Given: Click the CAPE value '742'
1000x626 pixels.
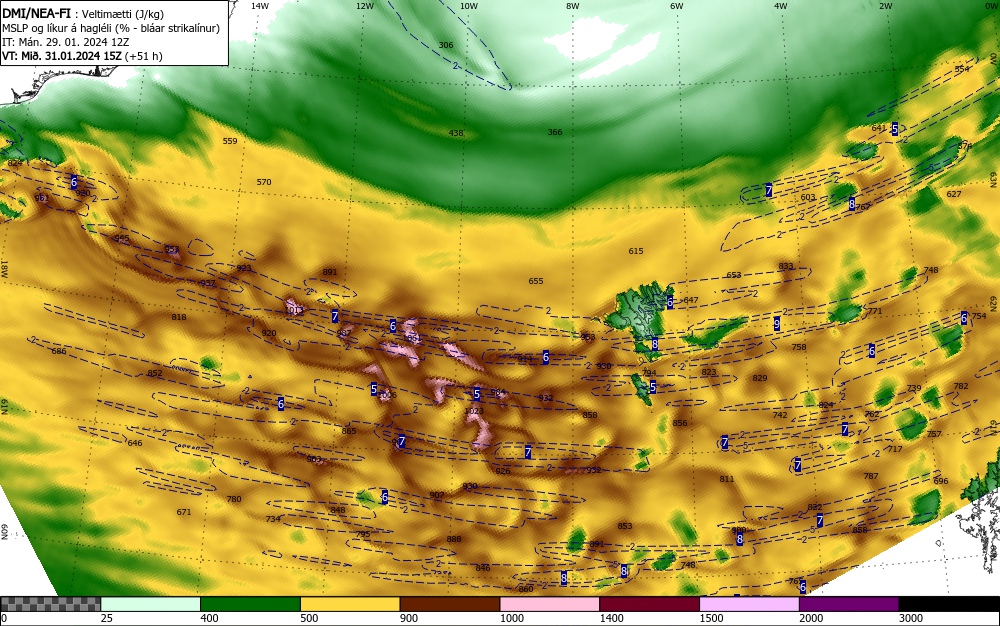Looking at the screenshot, I should click(x=780, y=415).
